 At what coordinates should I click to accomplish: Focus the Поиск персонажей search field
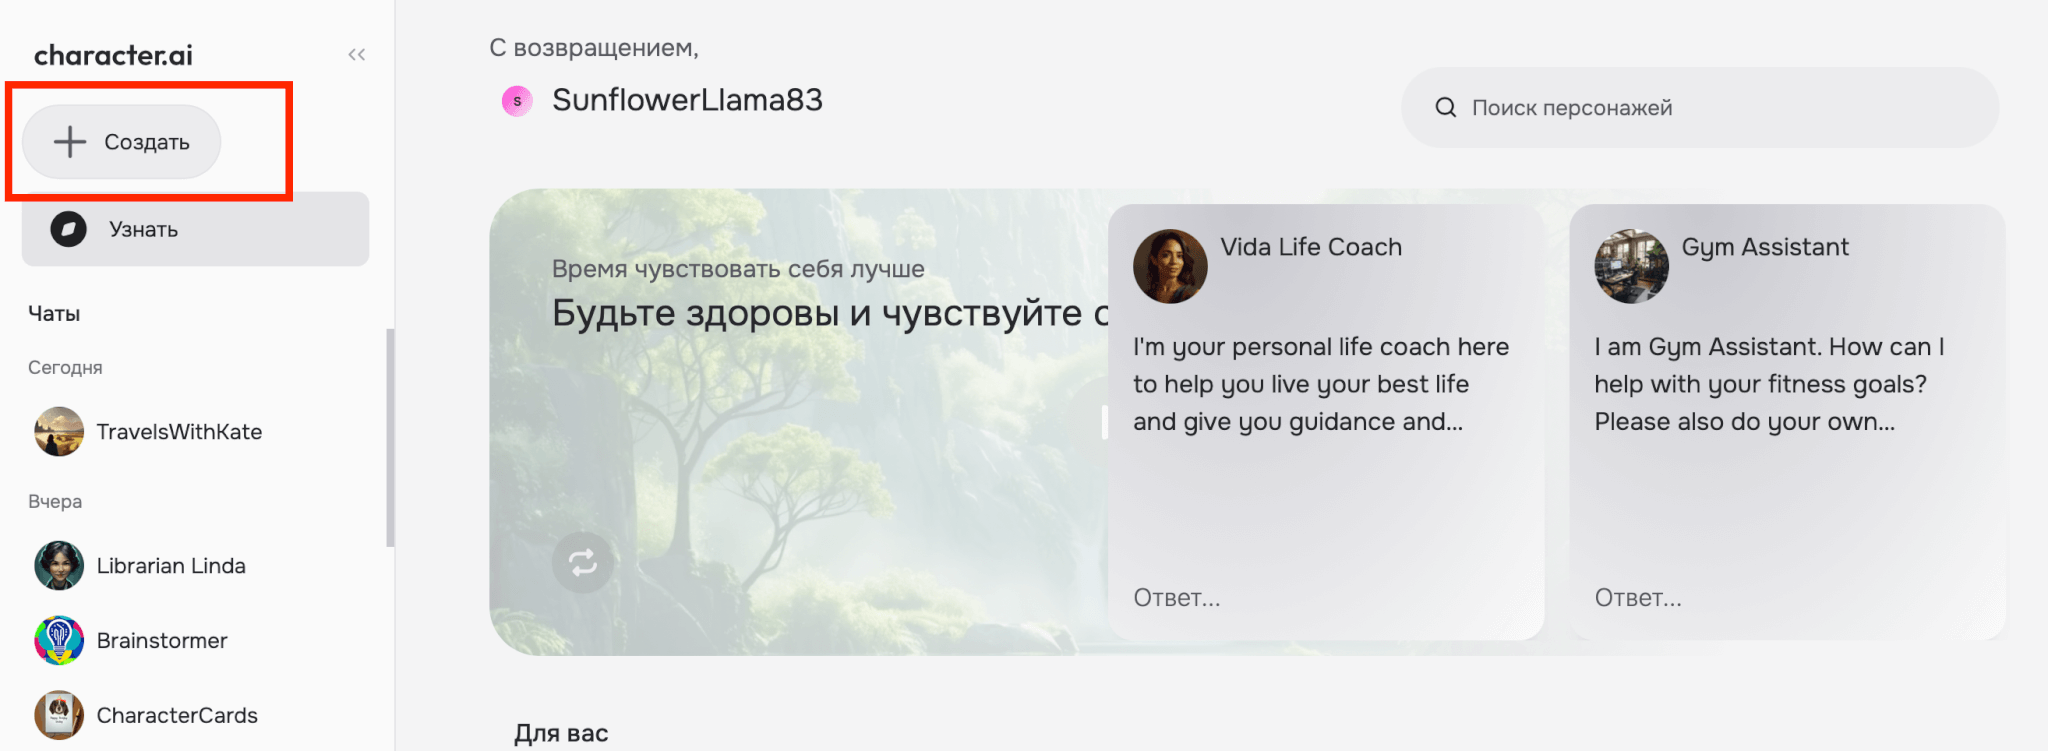point(1700,107)
